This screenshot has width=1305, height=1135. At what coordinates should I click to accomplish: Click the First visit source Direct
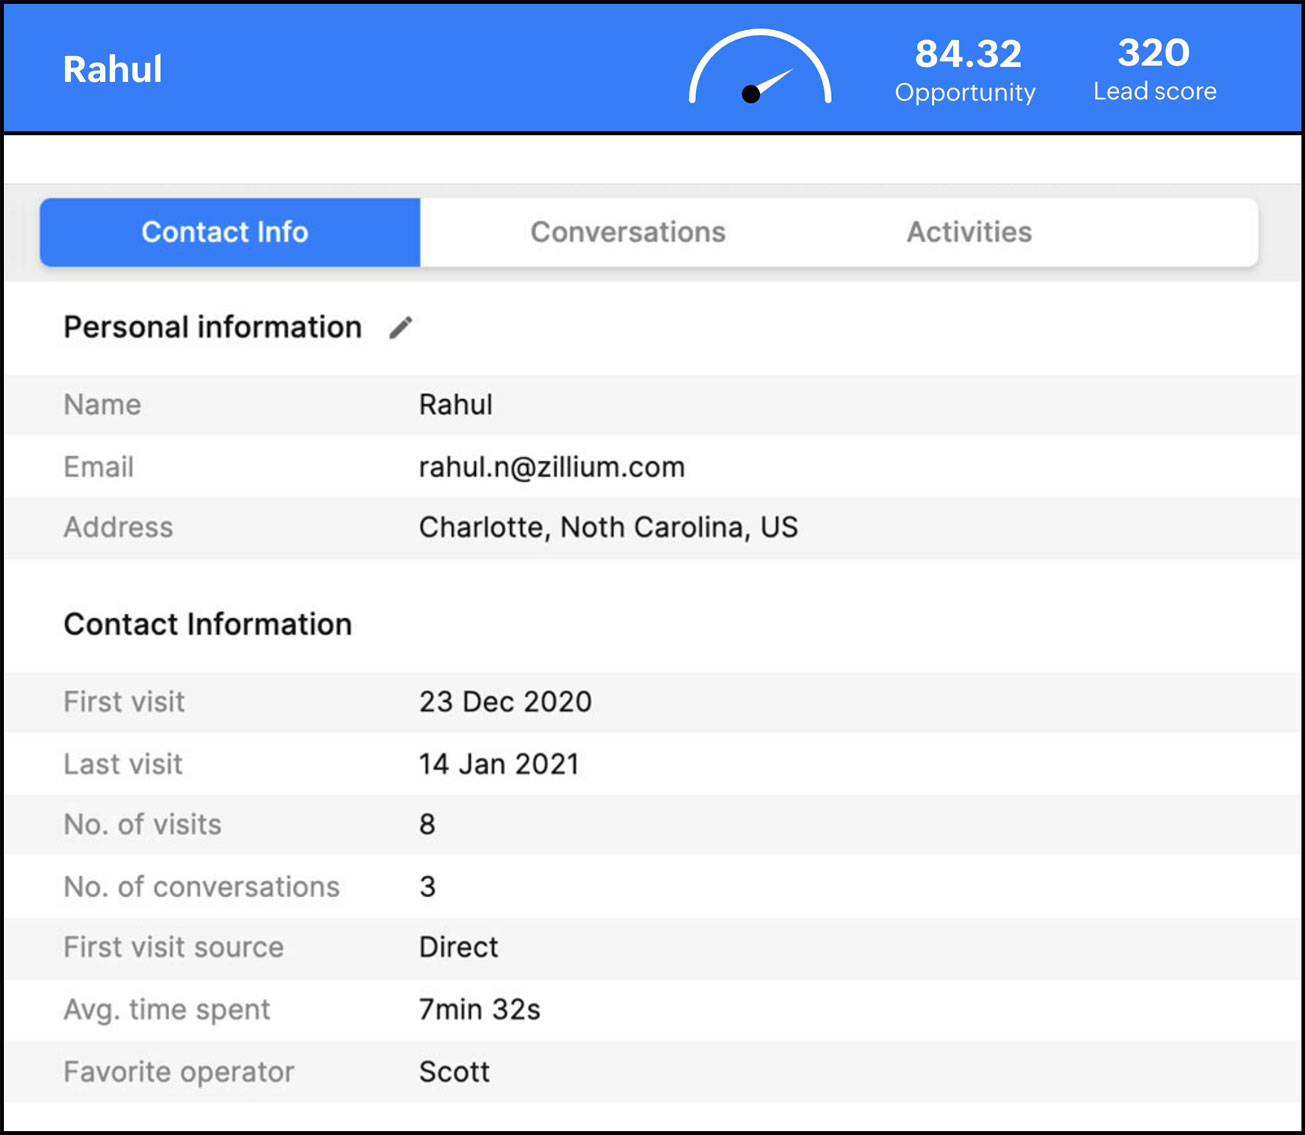[458, 947]
